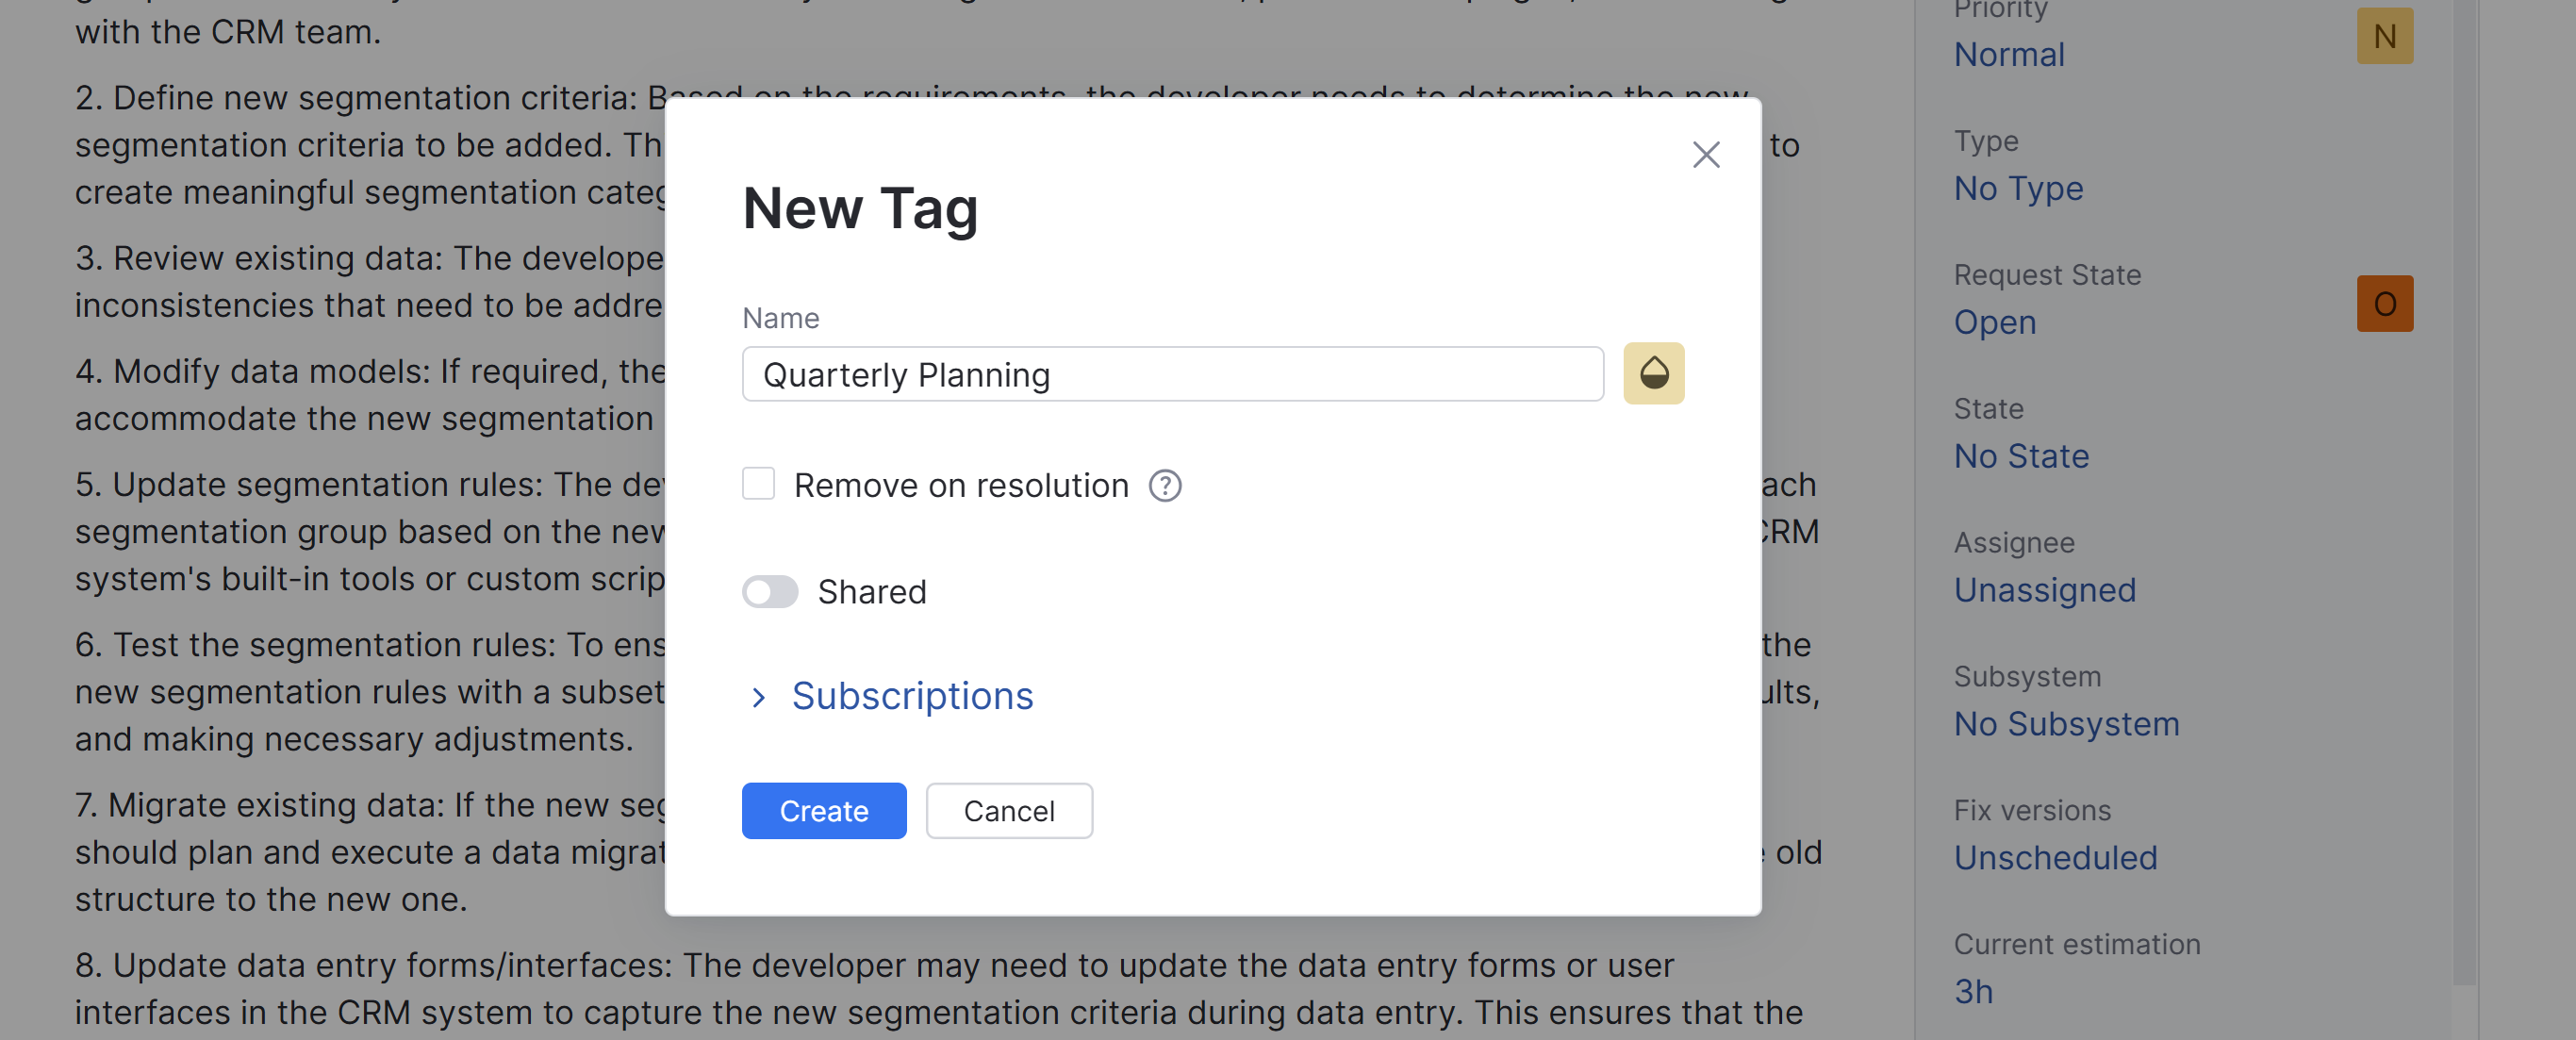Viewport: 2576px width, 1040px height.
Task: Toggle the Shared switch
Action: tap(770, 592)
